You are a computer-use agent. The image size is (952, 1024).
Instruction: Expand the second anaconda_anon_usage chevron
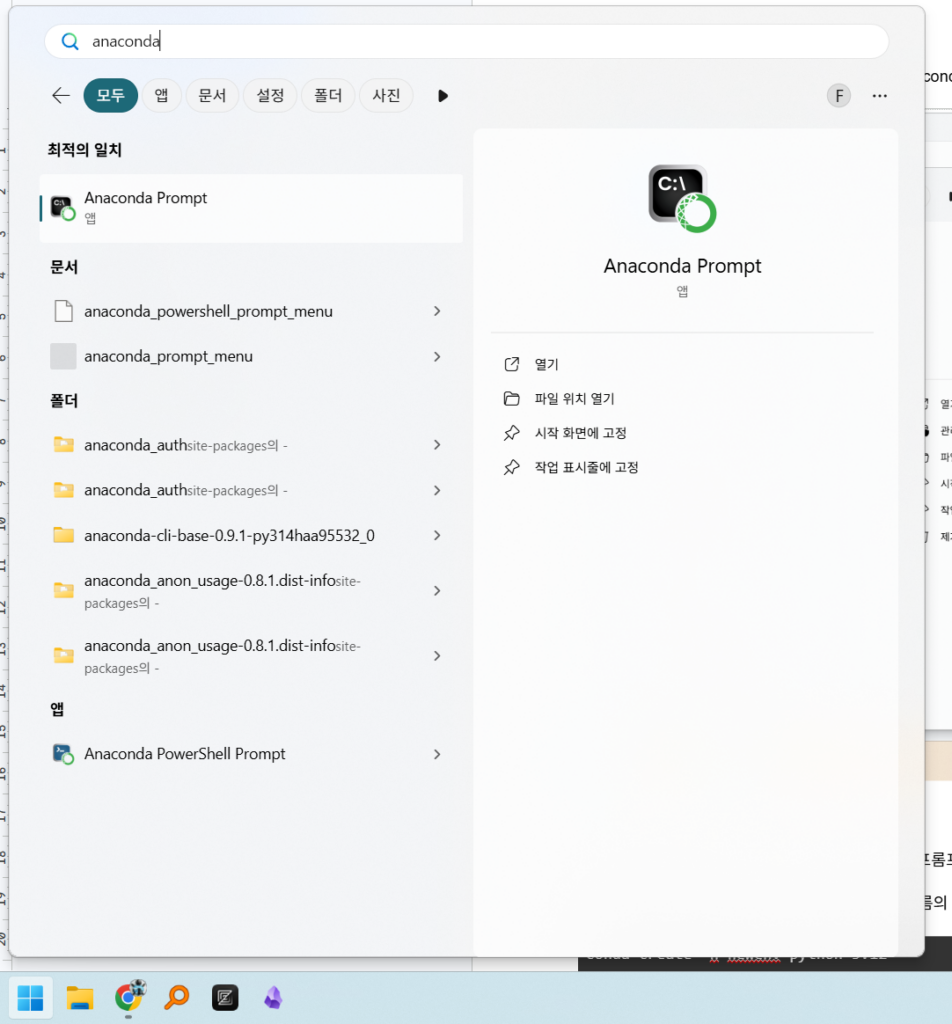click(x=437, y=656)
